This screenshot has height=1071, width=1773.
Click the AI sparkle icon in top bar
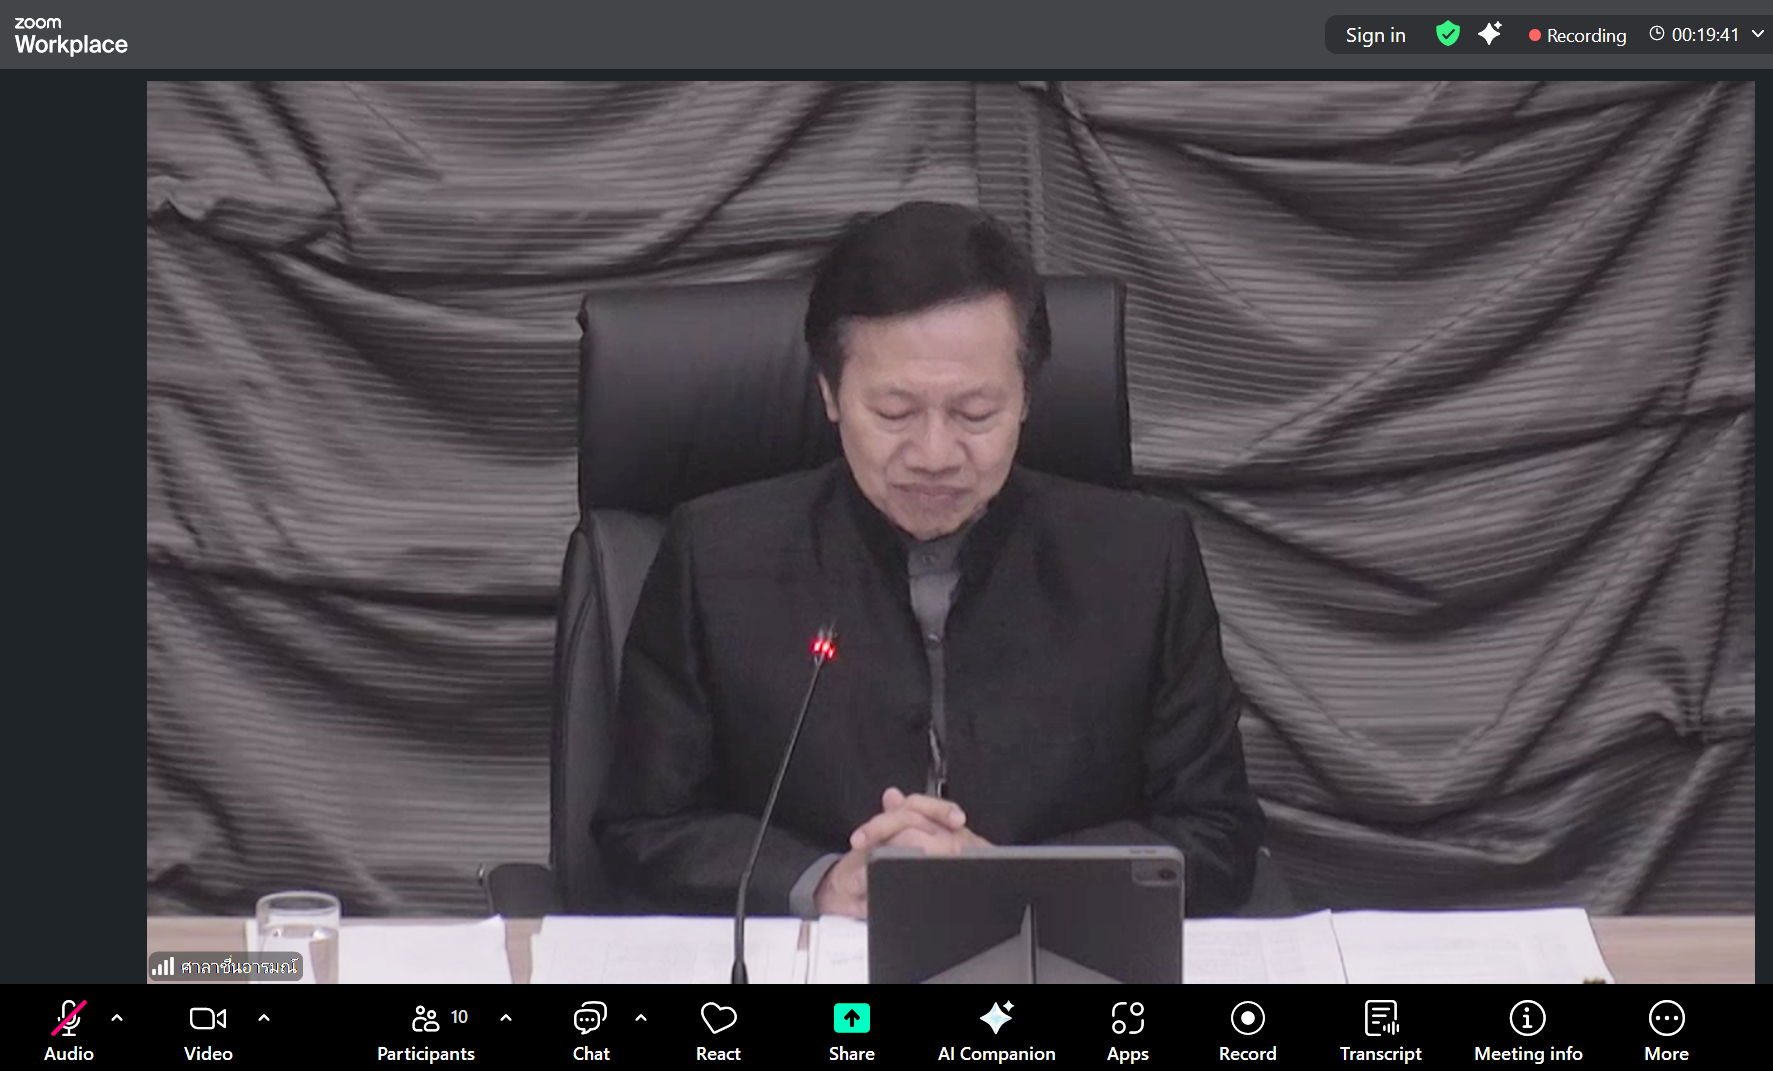1490,34
